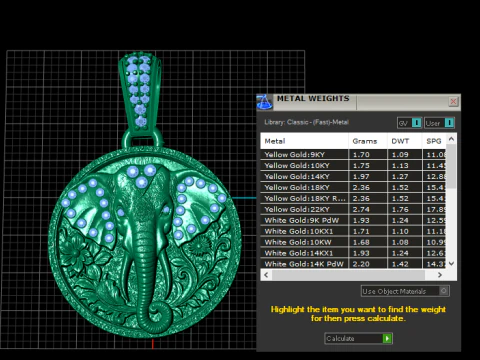Close the Metal Weights panel
Image resolution: width=480 pixels, height=360 pixels.
coord(453,101)
